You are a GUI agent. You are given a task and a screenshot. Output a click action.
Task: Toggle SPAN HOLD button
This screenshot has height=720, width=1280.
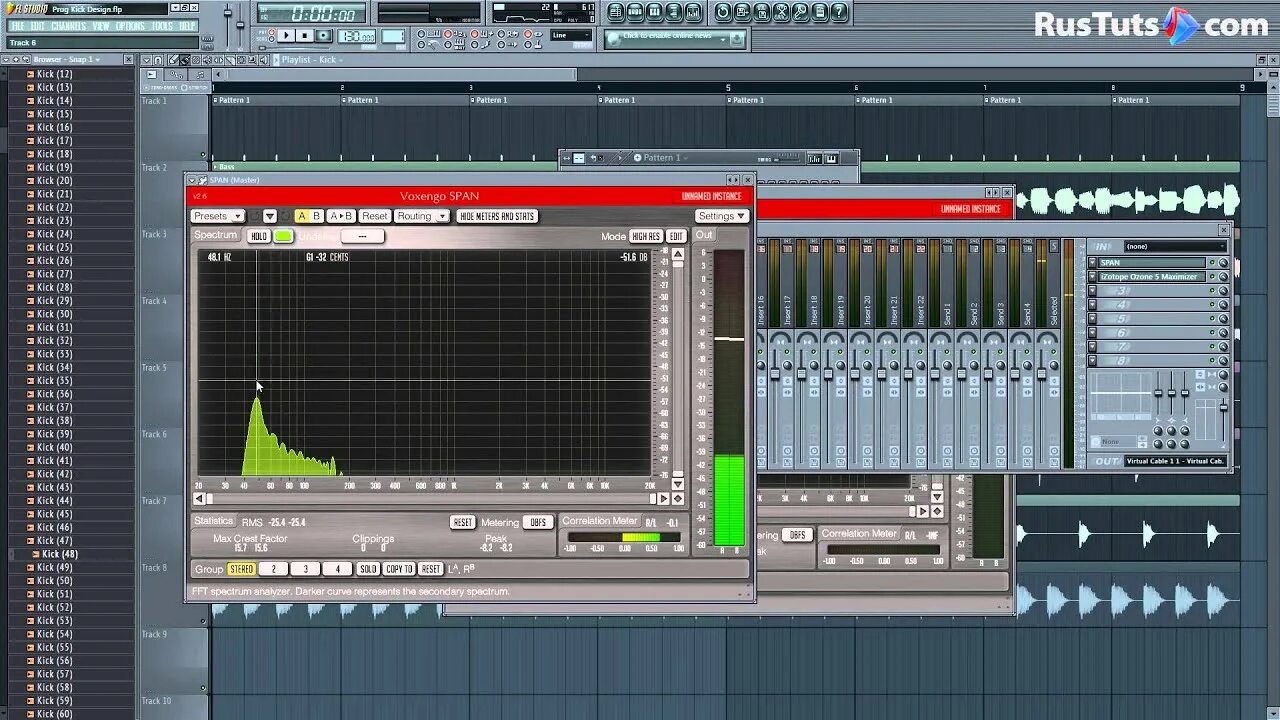[x=259, y=236]
